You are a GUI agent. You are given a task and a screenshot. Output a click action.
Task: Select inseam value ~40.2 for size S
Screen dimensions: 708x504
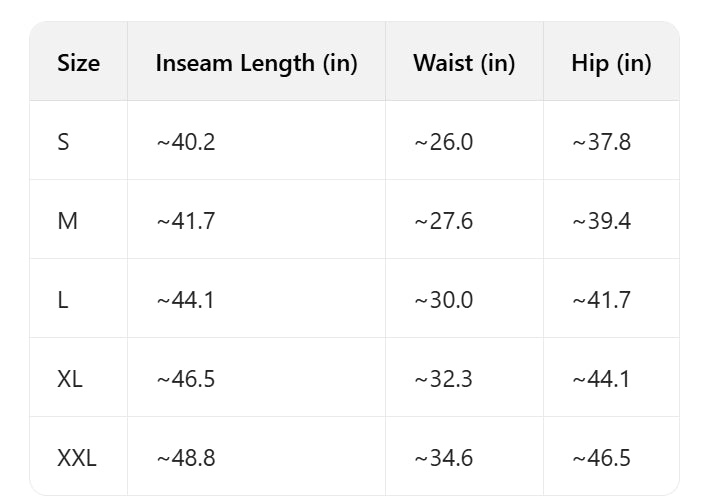(x=186, y=142)
